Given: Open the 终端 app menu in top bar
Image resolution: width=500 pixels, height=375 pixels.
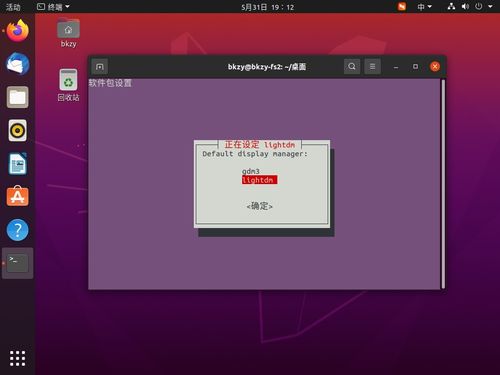Looking at the screenshot, I should pyautogui.click(x=53, y=7).
